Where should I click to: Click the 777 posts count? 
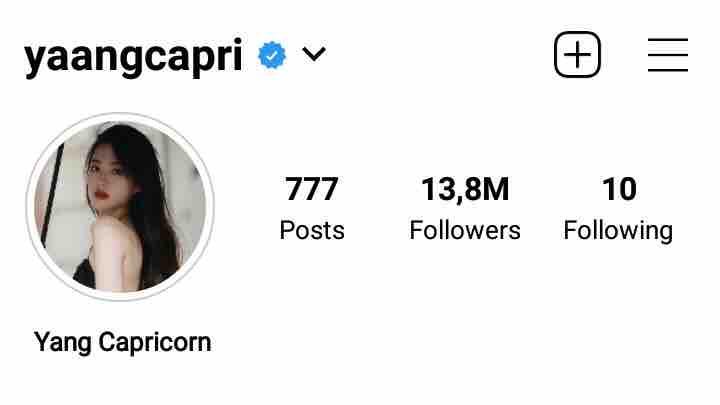[312, 189]
